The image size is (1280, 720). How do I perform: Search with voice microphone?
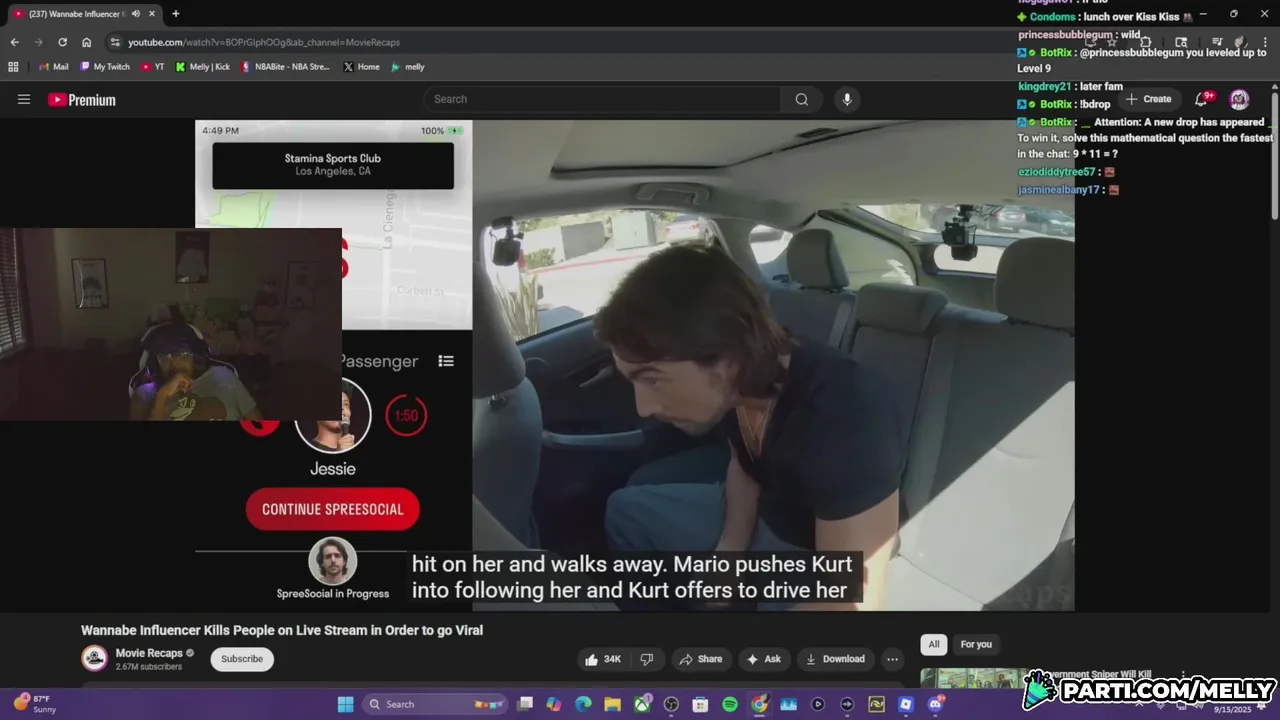tap(847, 99)
